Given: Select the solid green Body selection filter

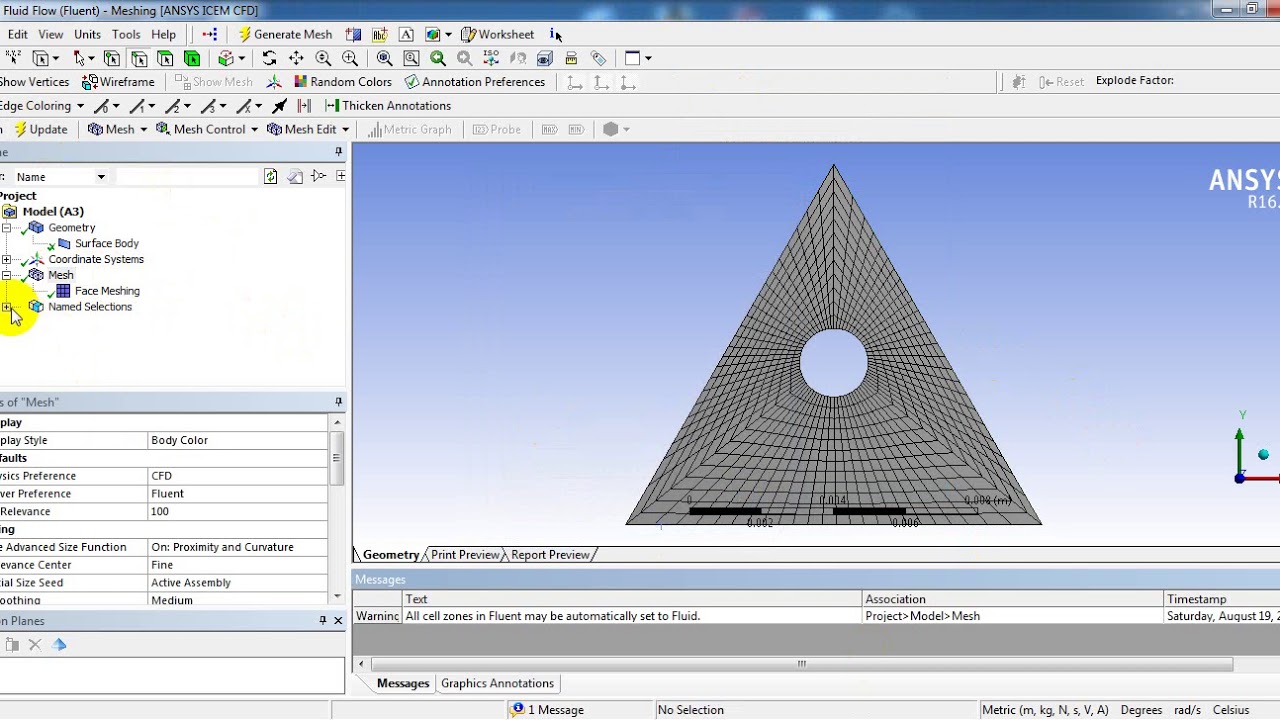Looking at the screenshot, I should coord(192,58).
